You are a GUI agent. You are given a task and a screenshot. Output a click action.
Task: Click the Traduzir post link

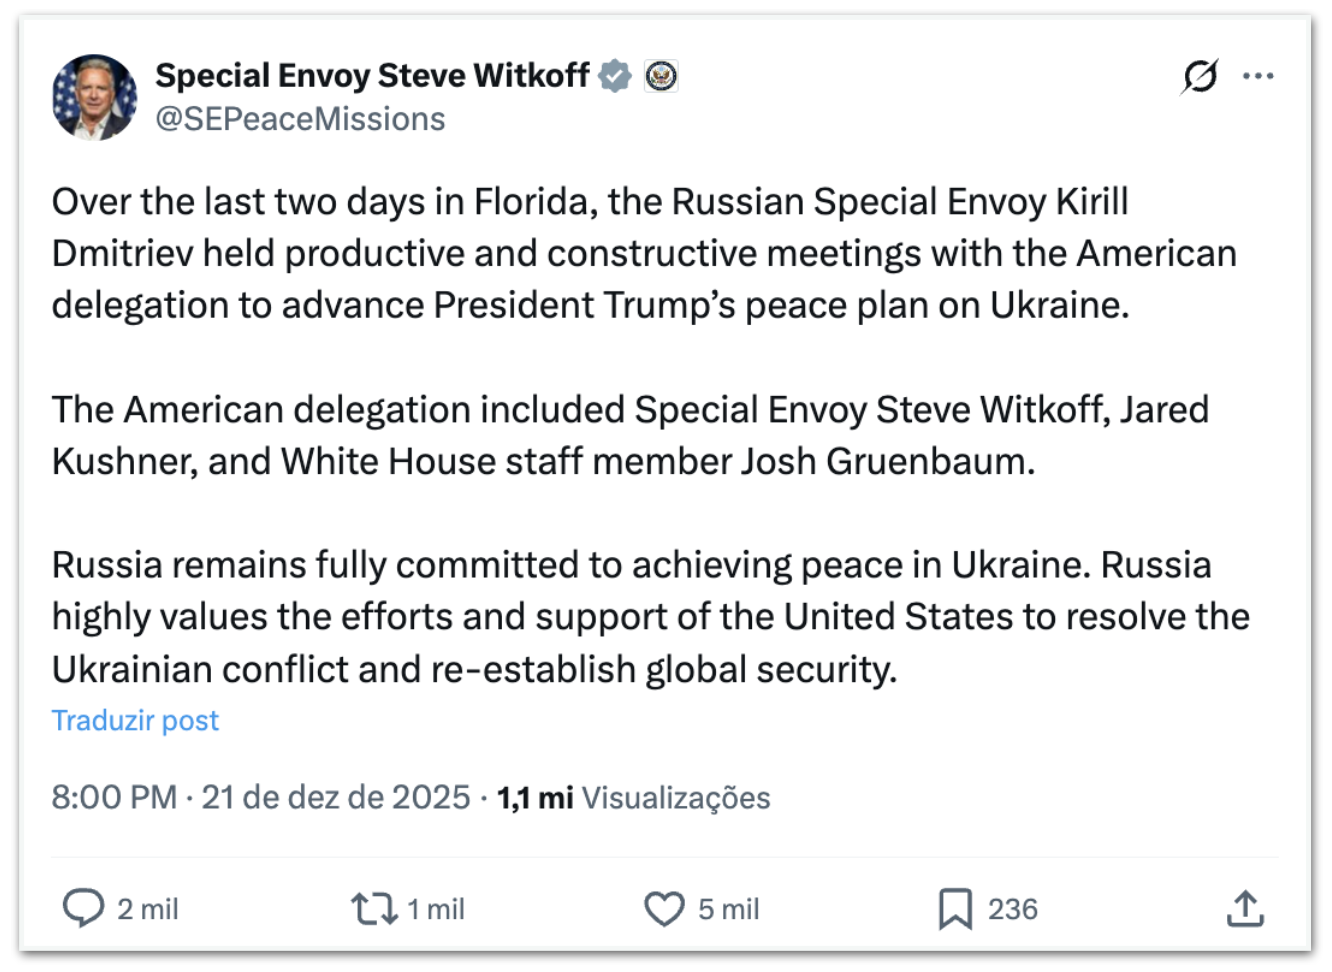135,720
